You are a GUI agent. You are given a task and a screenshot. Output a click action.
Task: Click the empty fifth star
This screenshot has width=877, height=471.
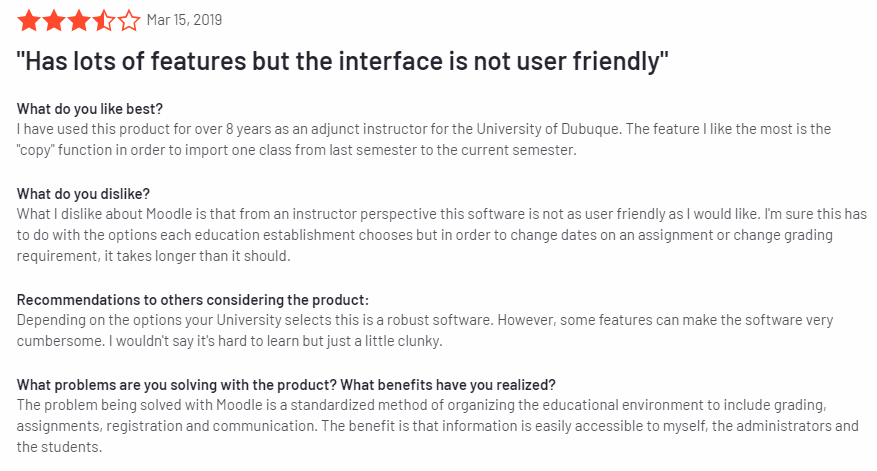pyautogui.click(x=129, y=21)
